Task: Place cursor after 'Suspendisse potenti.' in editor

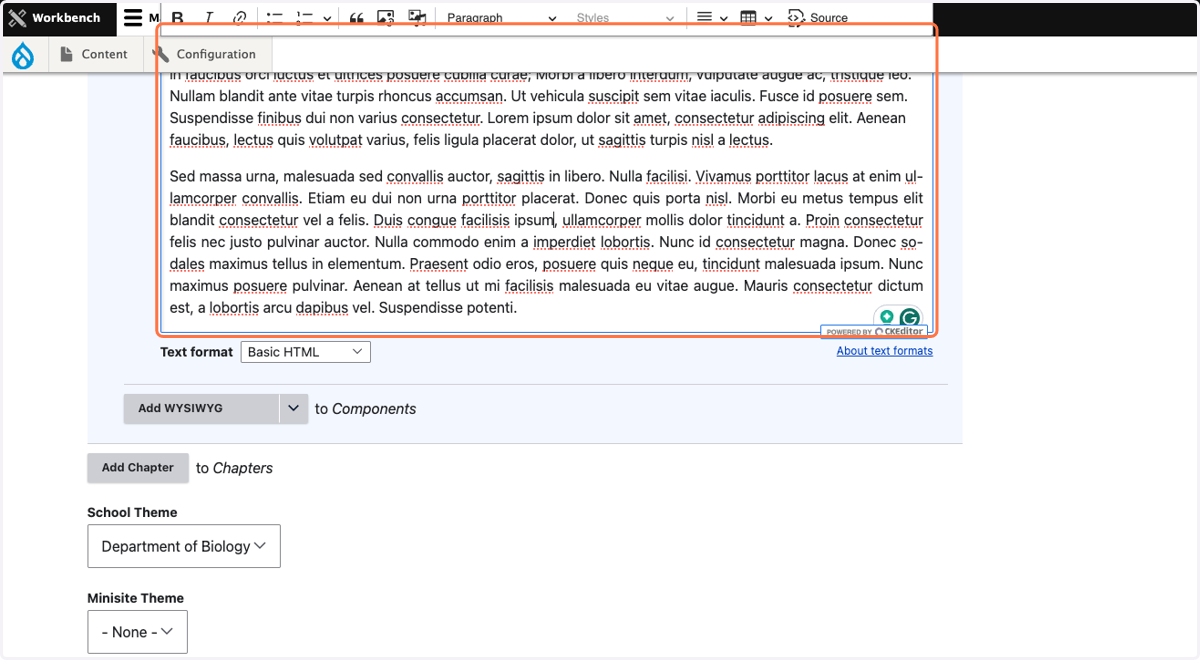Action: (x=518, y=308)
